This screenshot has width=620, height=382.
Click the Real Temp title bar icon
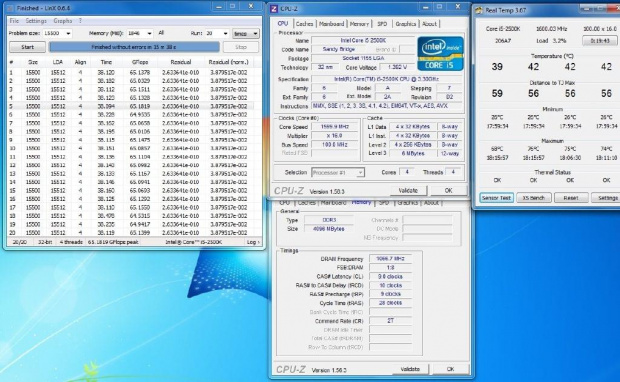coord(479,10)
